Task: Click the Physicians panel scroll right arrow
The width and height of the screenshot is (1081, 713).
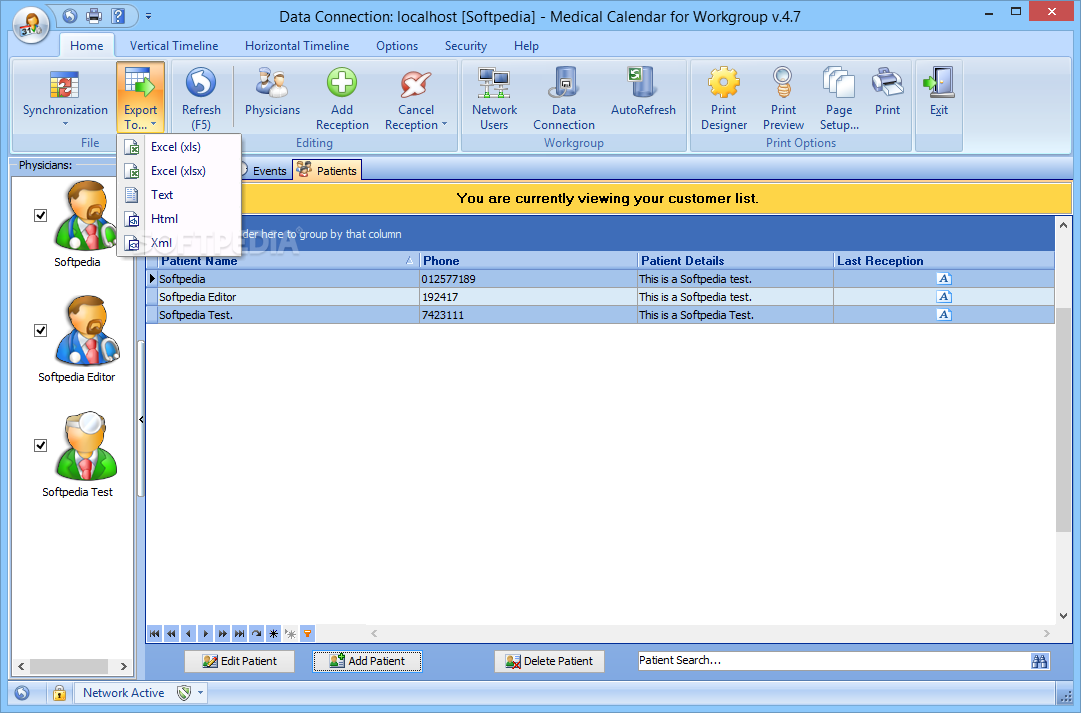Action: (x=123, y=666)
